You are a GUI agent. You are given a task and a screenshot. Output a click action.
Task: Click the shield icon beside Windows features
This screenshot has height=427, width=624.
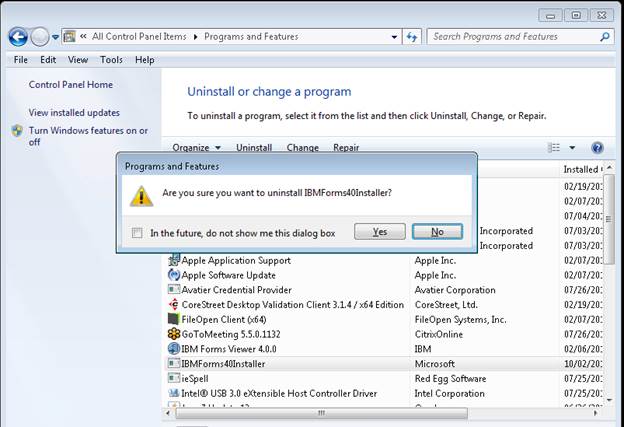[x=17, y=131]
